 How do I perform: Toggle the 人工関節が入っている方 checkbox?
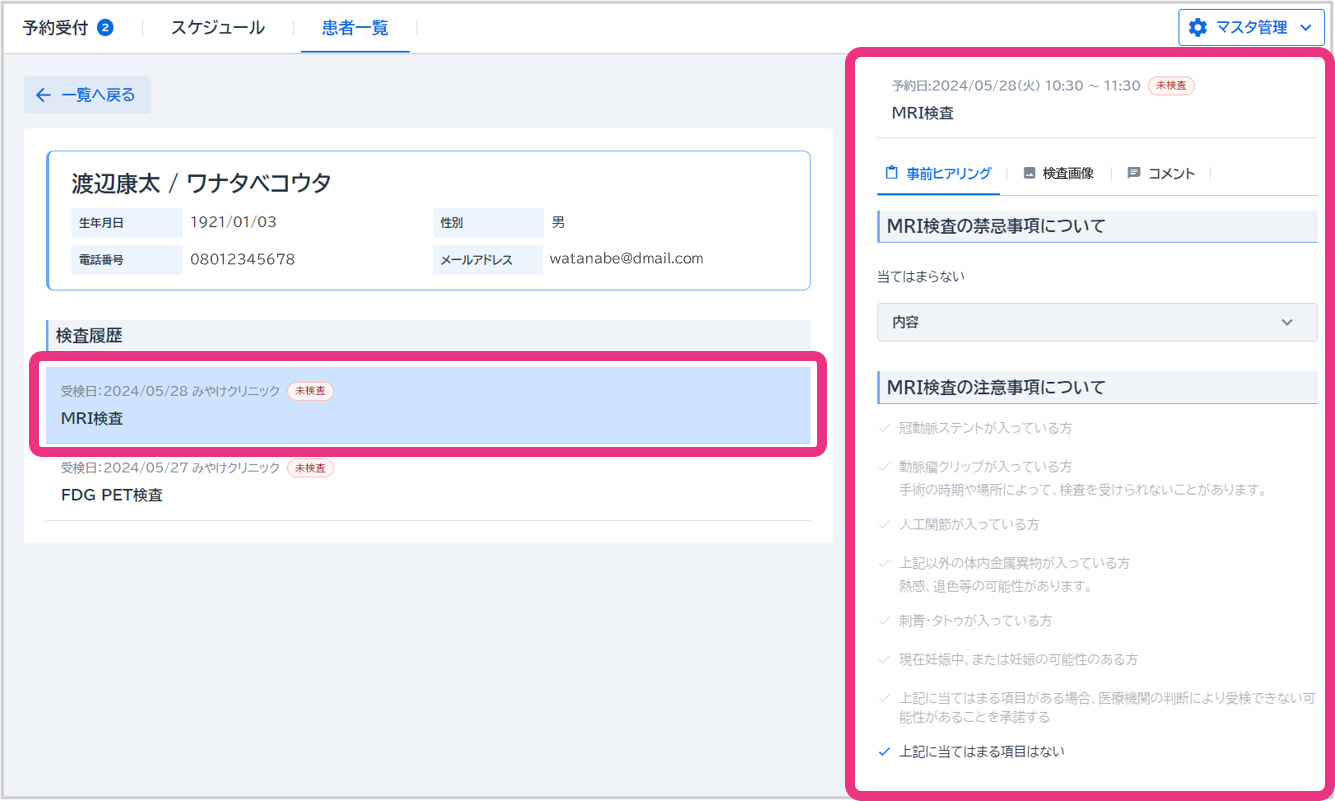point(884,524)
